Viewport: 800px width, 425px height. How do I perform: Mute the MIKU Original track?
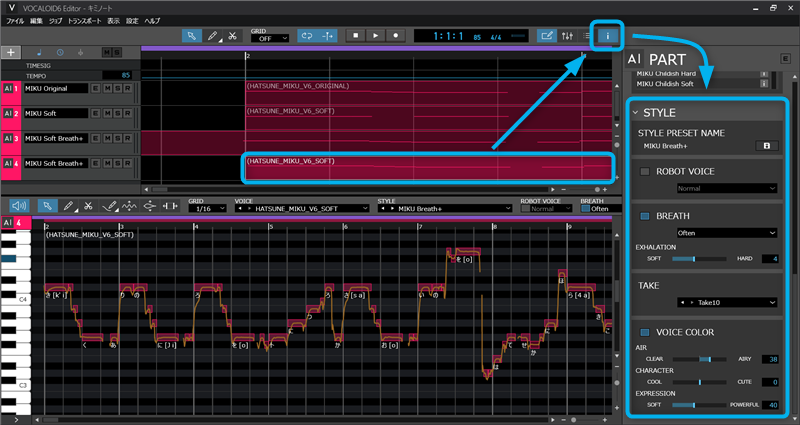(108, 88)
